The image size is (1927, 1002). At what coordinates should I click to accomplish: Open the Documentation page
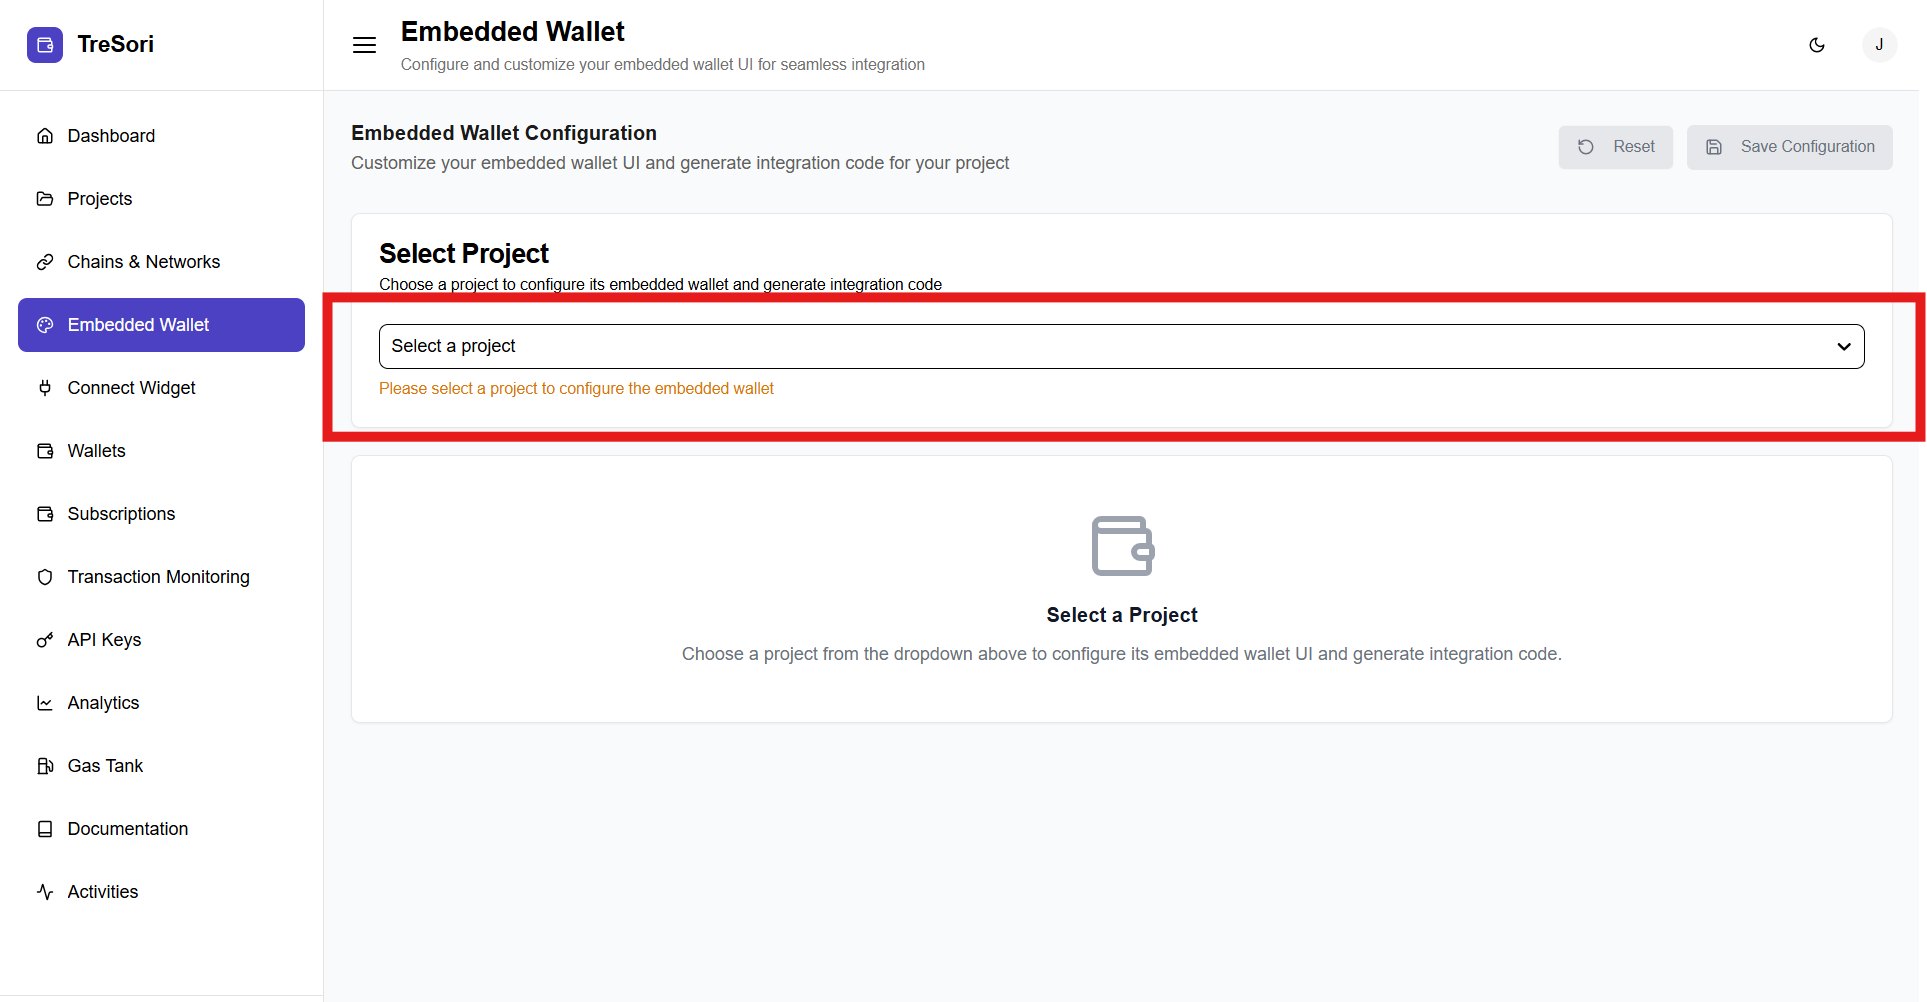(127, 829)
